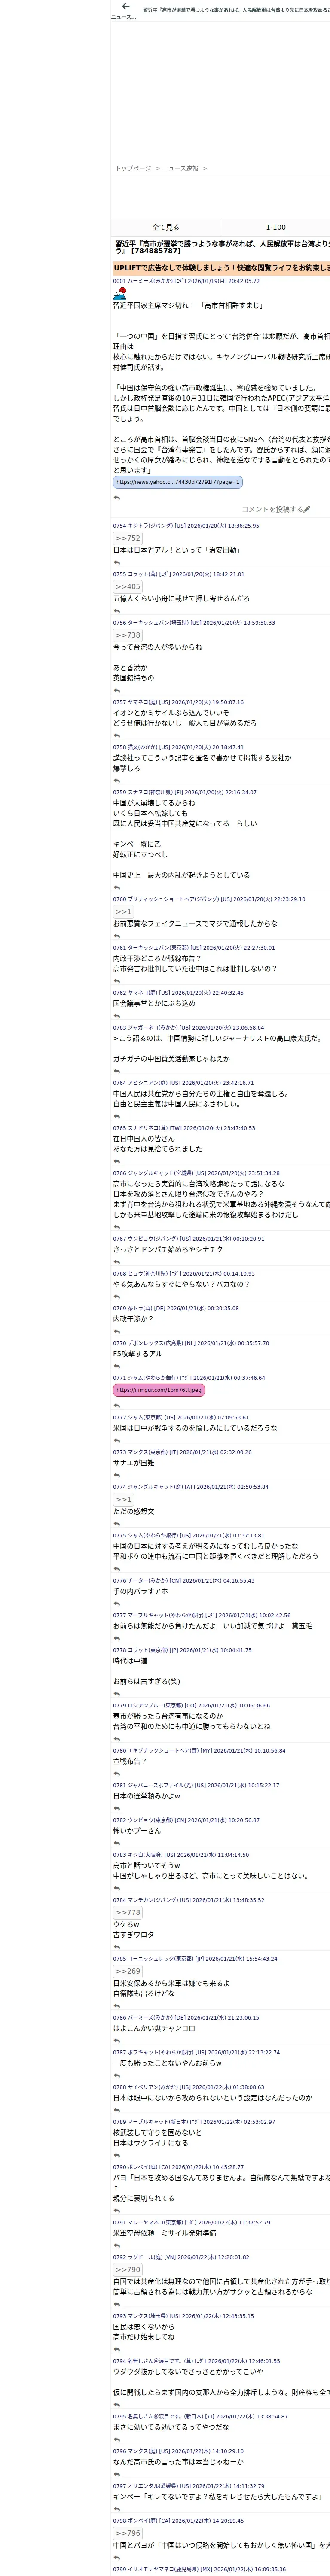
Task: Click the reply arrow under post 0767
Action: pyautogui.click(x=117, y=1262)
